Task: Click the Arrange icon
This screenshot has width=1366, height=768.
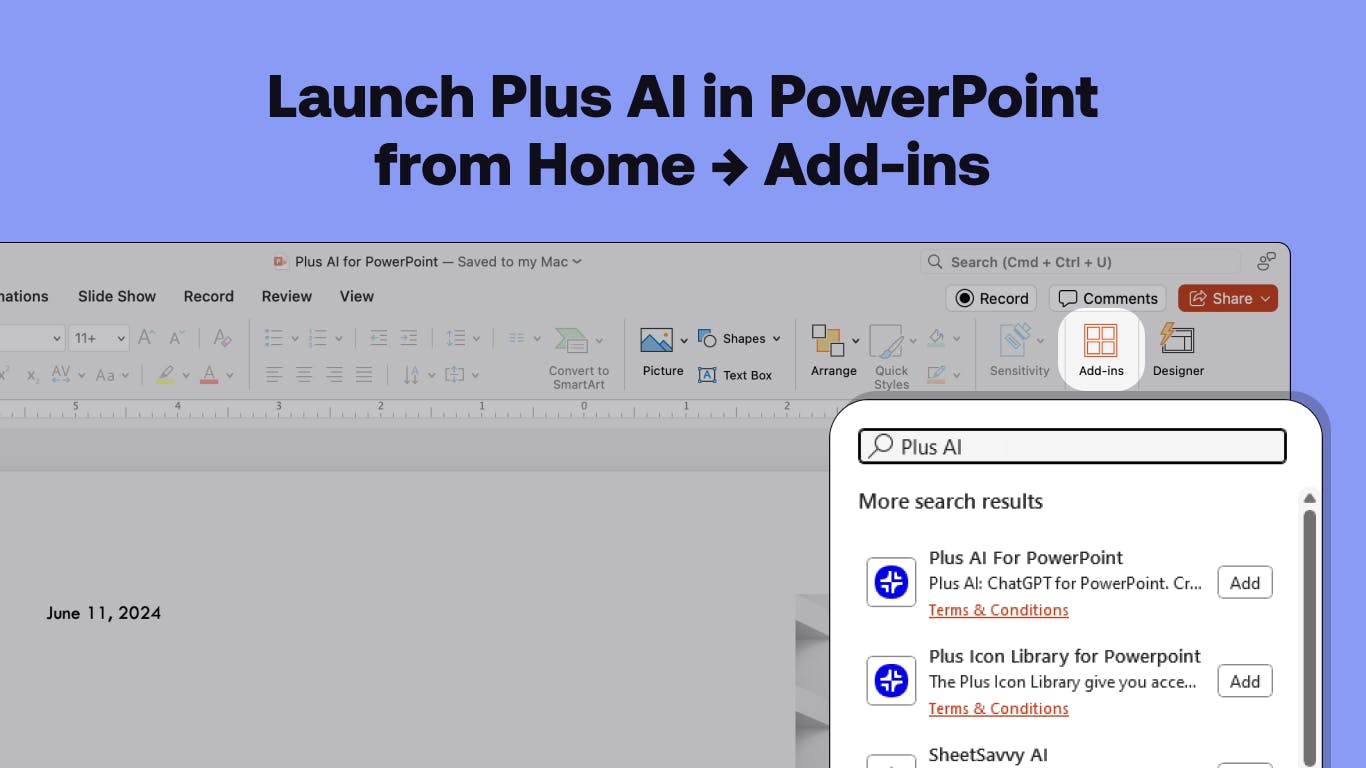Action: [827, 341]
